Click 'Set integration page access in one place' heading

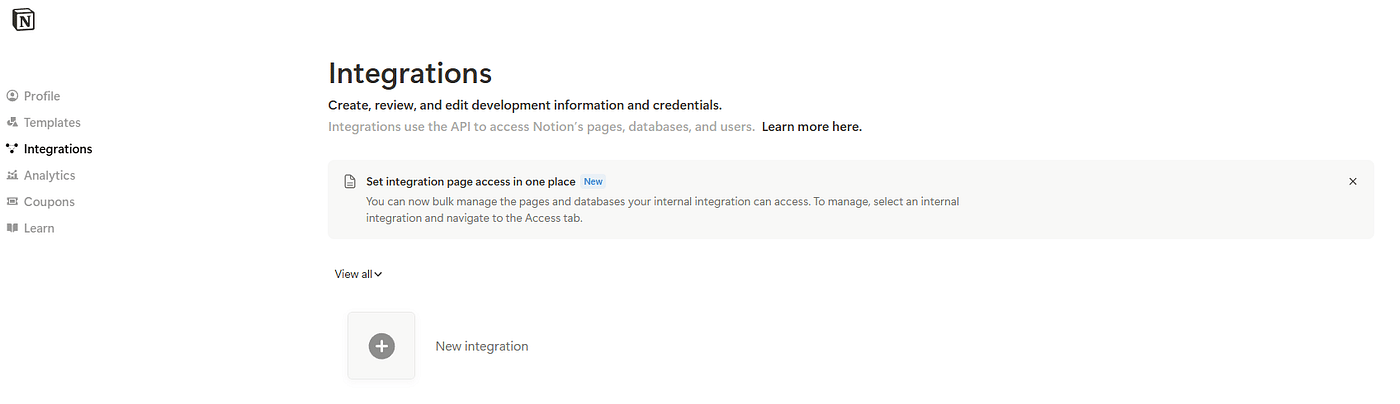click(x=471, y=182)
